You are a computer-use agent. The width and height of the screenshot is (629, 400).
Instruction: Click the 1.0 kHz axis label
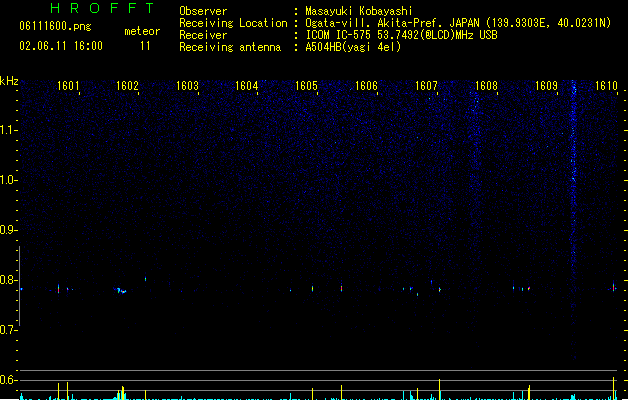pyautogui.click(x=8, y=180)
